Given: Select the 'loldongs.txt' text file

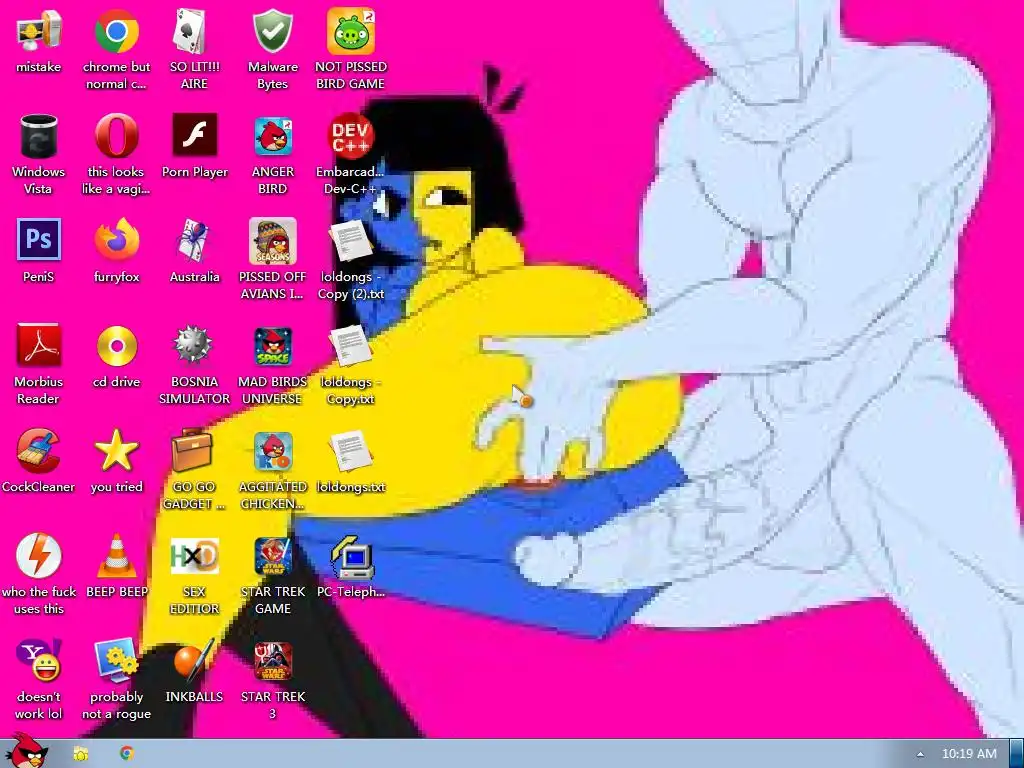Looking at the screenshot, I should click(351, 451).
